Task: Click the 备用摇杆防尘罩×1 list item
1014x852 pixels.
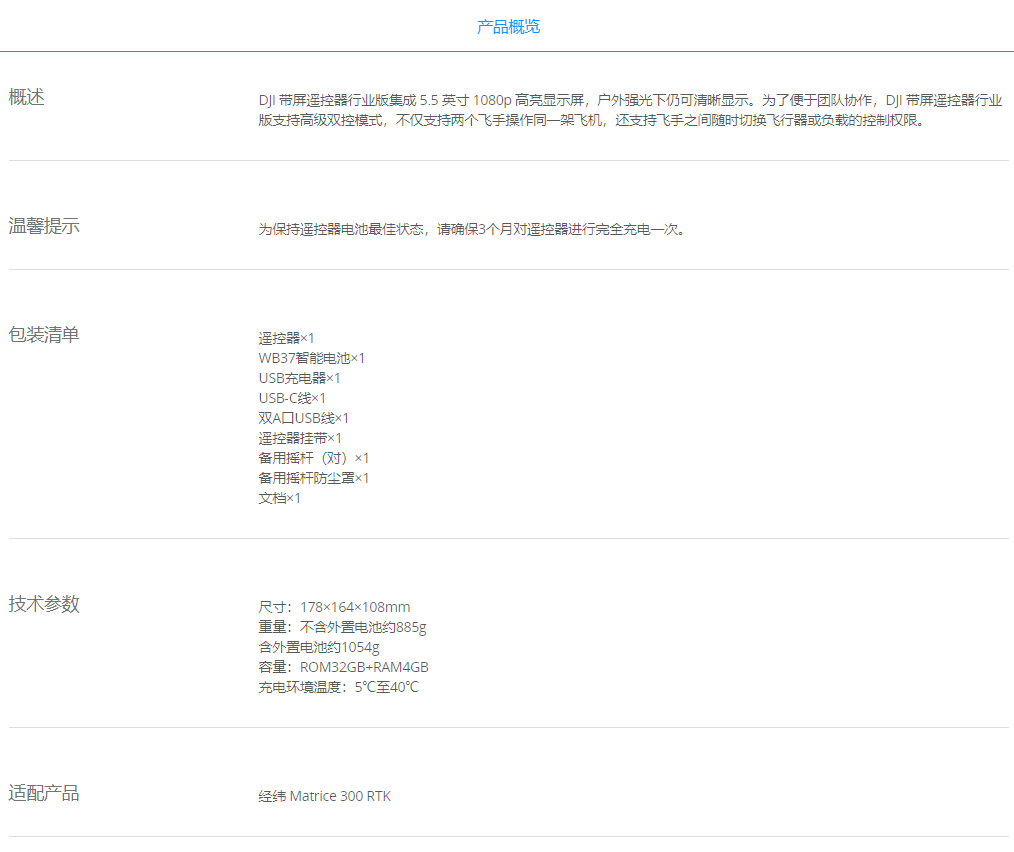Action: point(313,478)
